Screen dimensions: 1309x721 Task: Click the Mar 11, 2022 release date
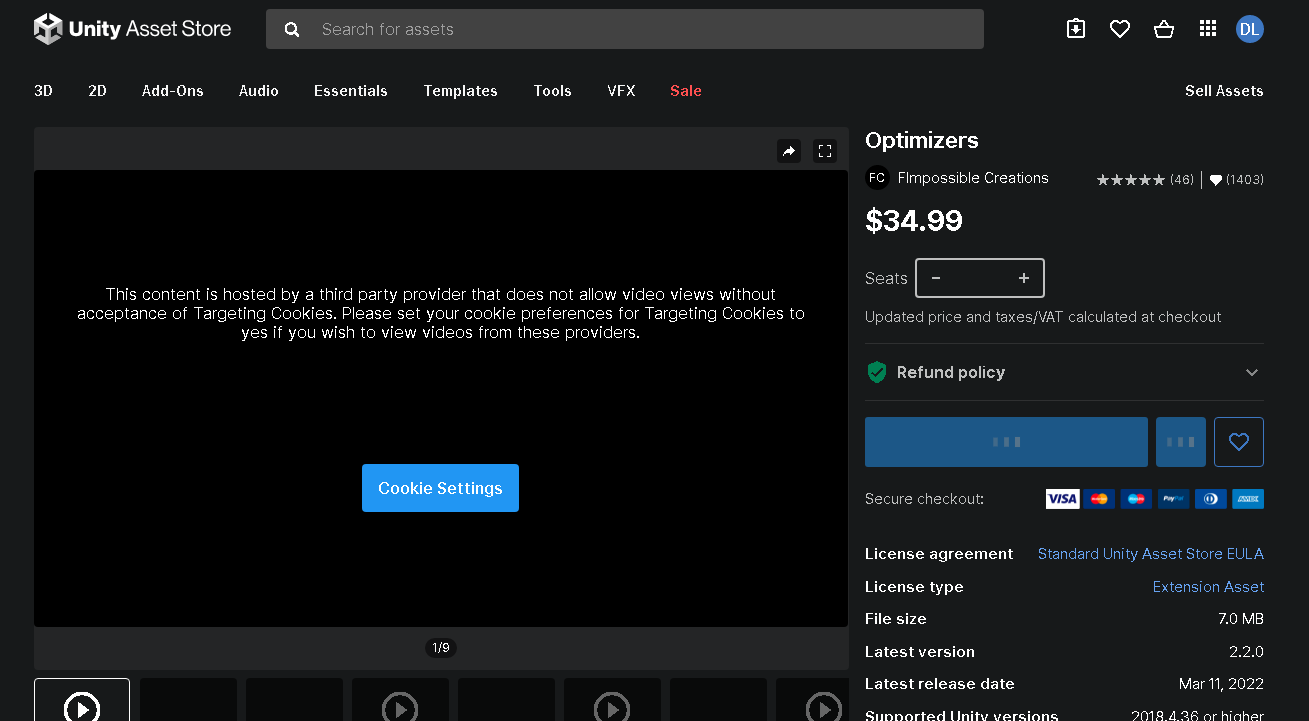1221,684
